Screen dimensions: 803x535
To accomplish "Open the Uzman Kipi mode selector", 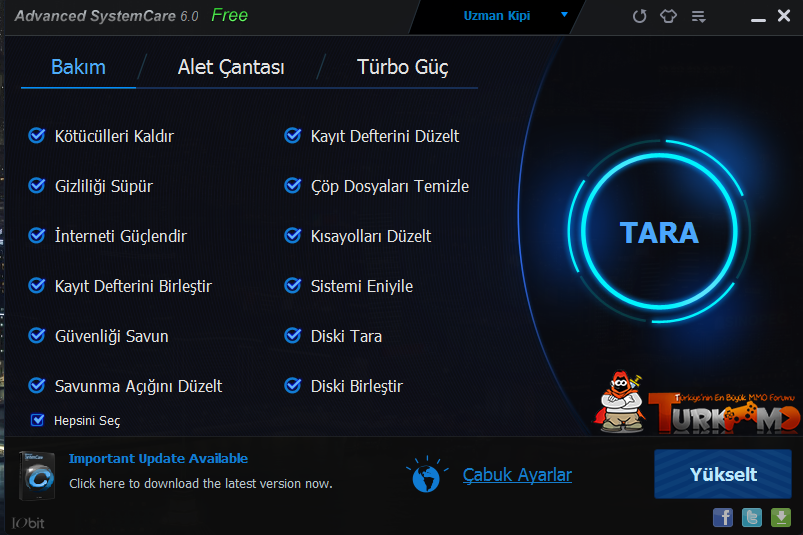I will pyautogui.click(x=497, y=16).
